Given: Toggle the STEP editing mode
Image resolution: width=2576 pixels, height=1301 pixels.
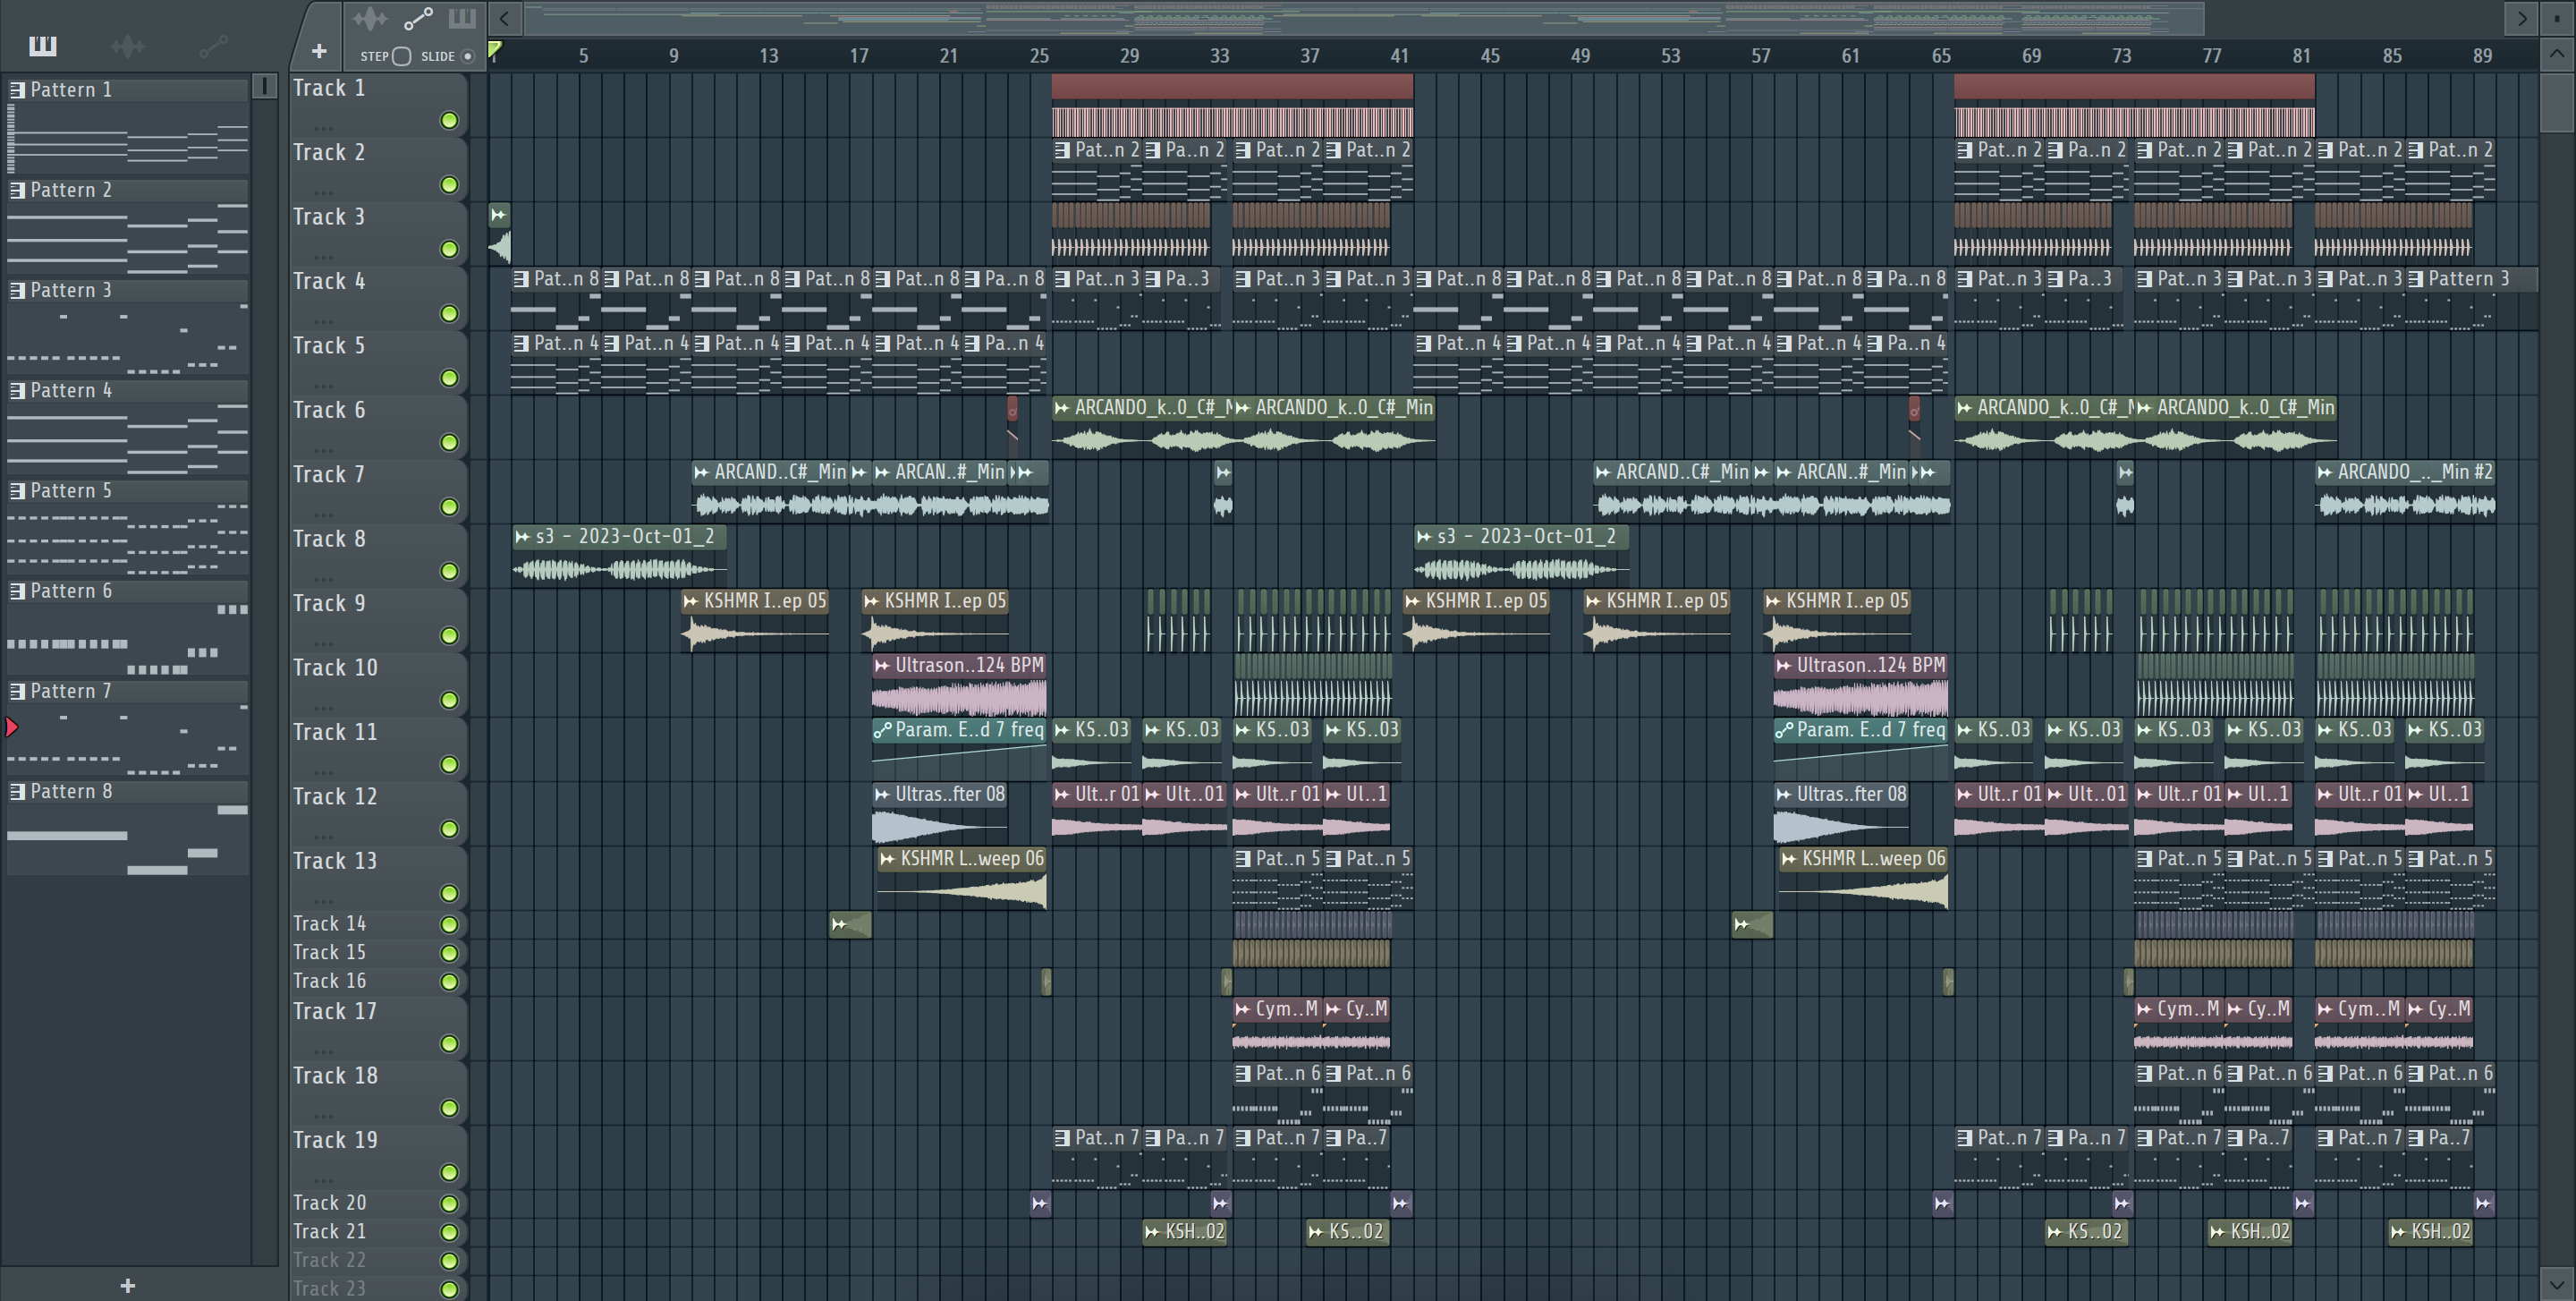Looking at the screenshot, I should click(401, 56).
